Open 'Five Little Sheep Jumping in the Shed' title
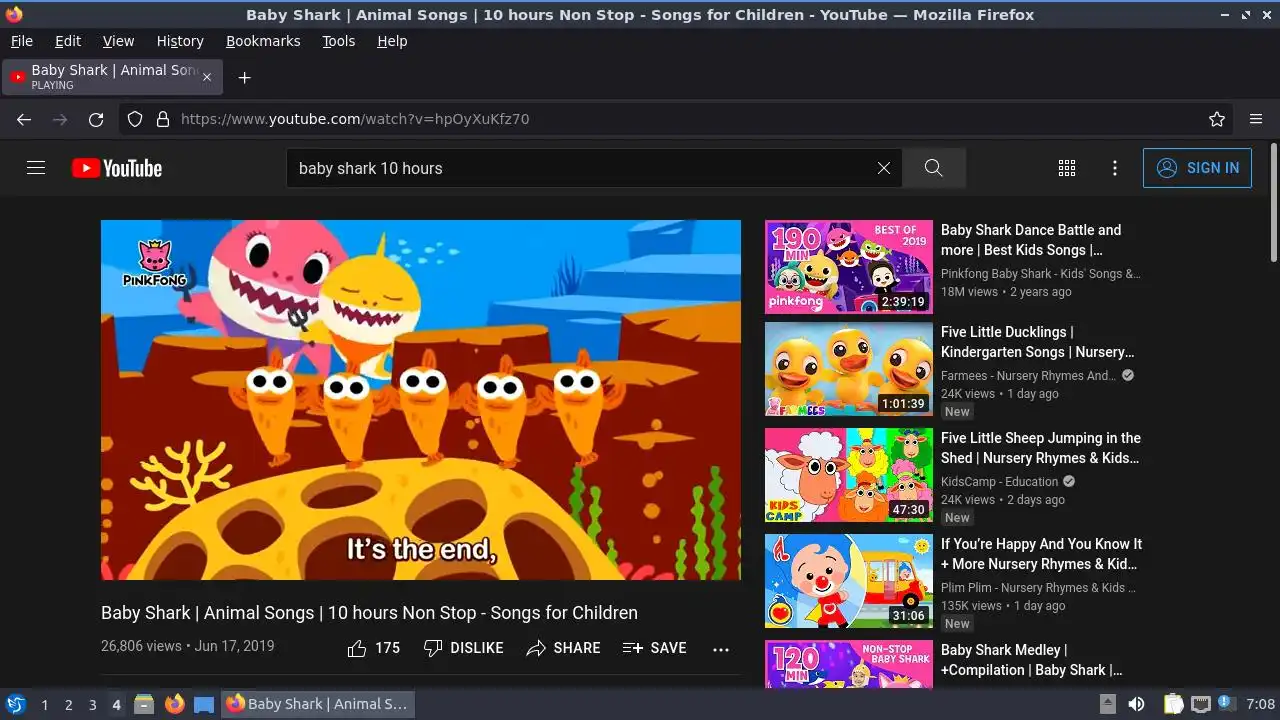Screen dimensions: 1280x720 click(1041, 448)
